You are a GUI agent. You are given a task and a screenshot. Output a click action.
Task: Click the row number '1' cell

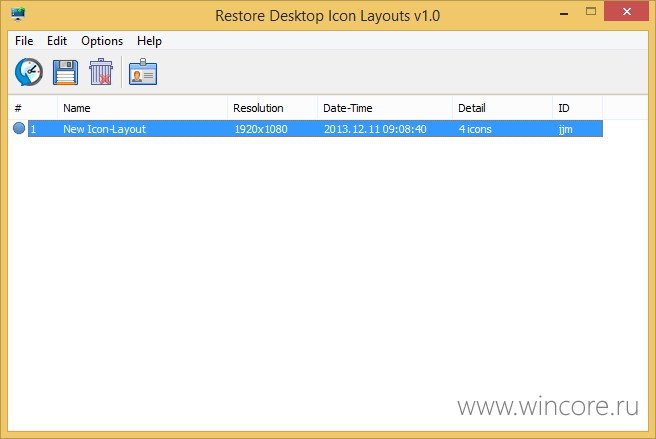pyautogui.click(x=33, y=129)
